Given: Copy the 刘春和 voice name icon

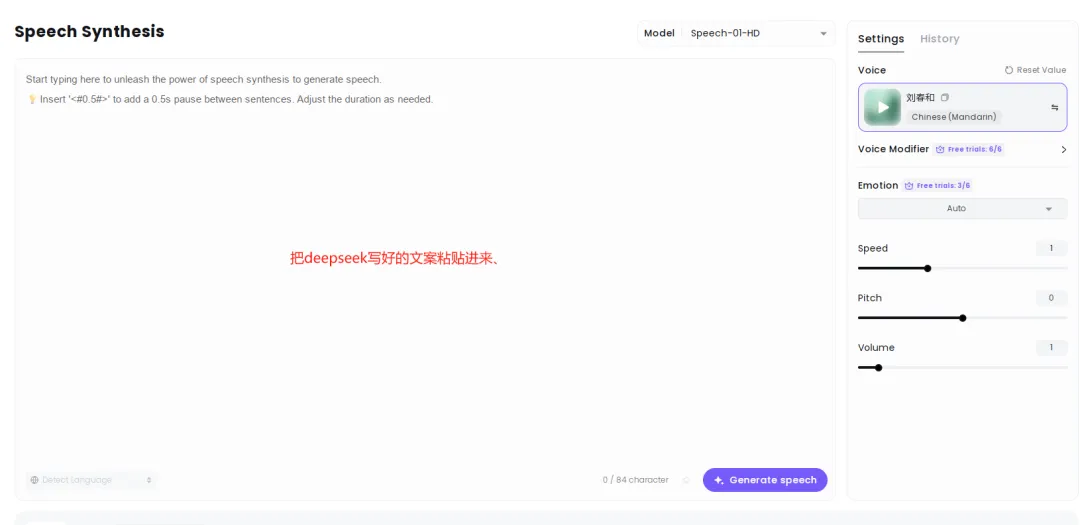Looking at the screenshot, I should (x=945, y=98).
